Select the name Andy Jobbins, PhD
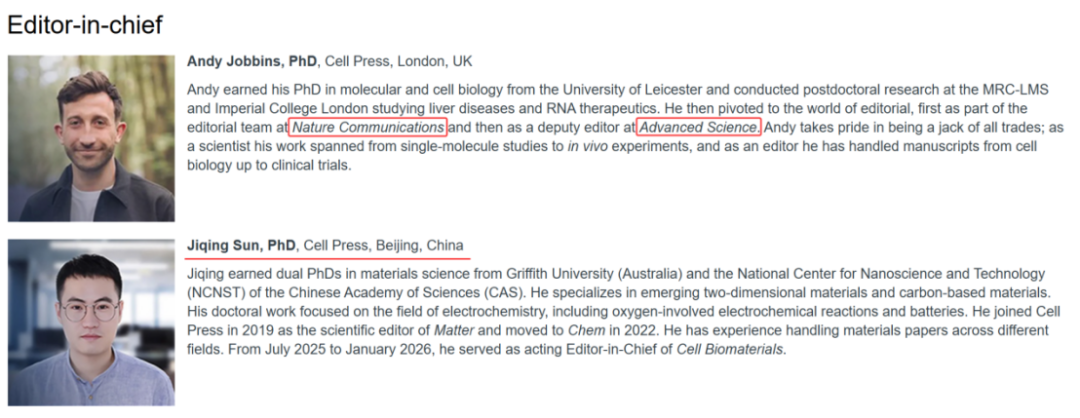Viewport: 1080px width, 418px height. [x=242, y=61]
